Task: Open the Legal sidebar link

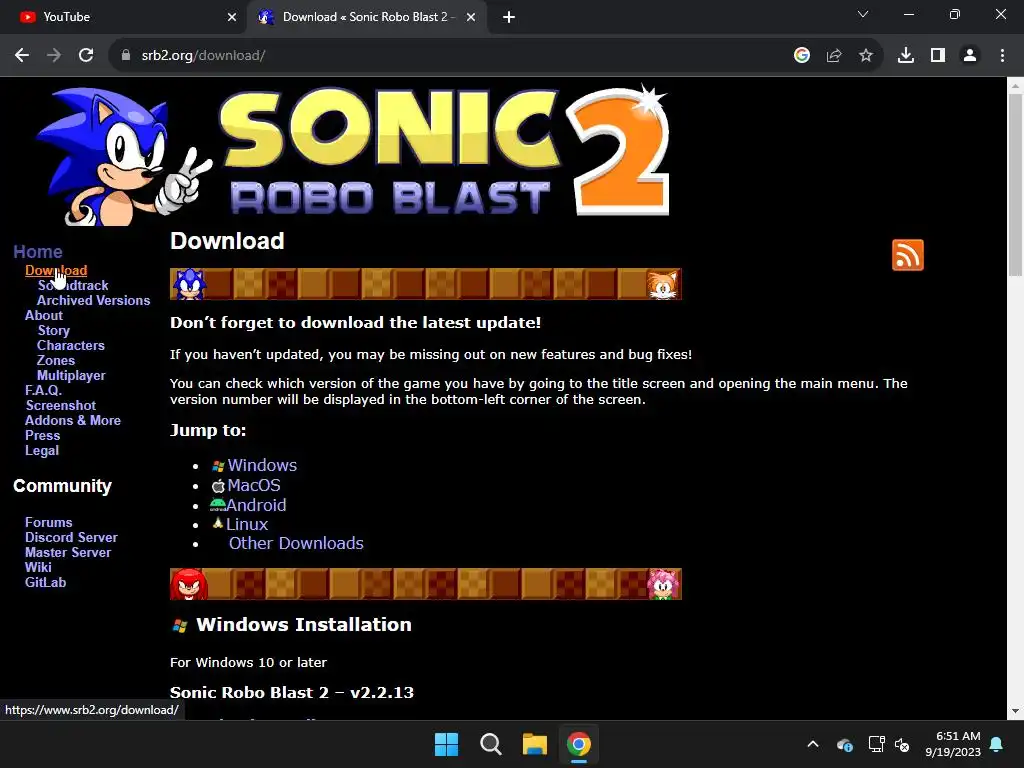Action: pyautogui.click(x=42, y=451)
